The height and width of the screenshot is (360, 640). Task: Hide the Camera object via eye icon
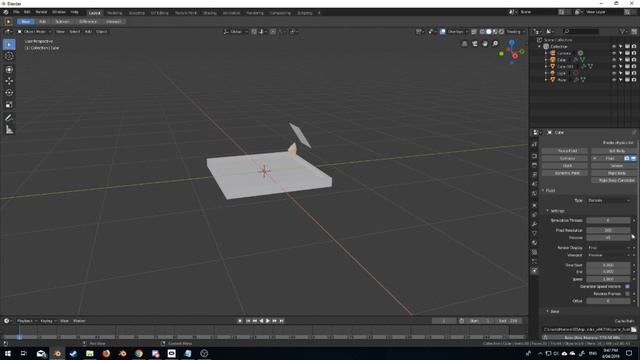coord(614,53)
